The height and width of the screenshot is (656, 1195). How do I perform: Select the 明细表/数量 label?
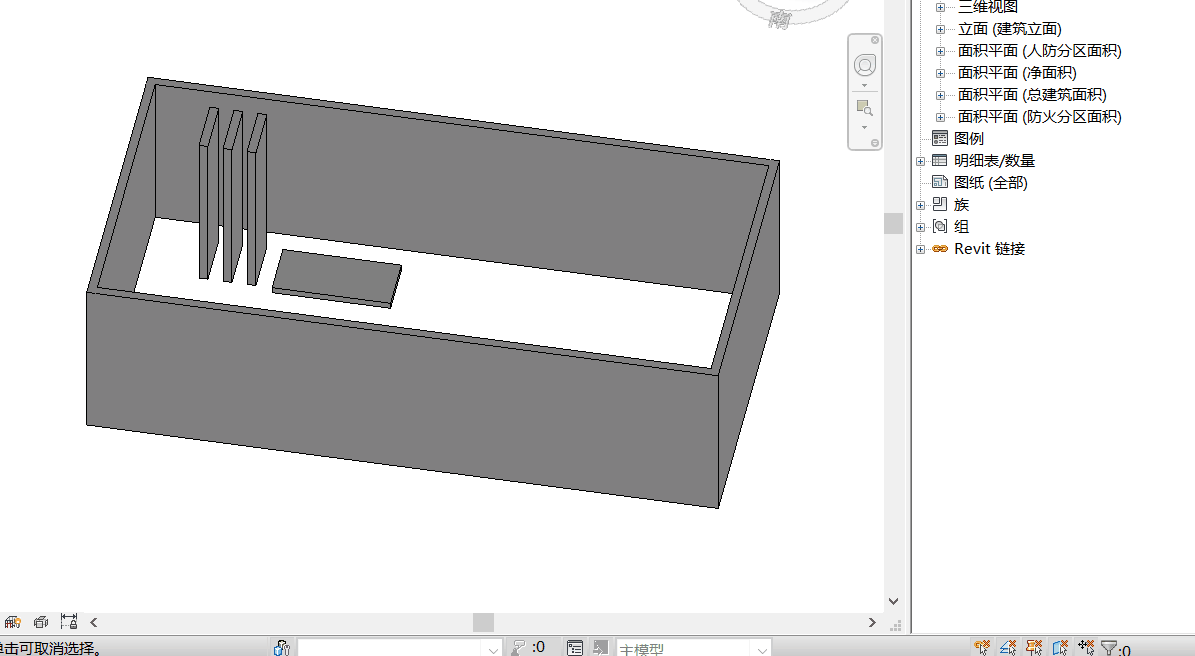click(995, 161)
